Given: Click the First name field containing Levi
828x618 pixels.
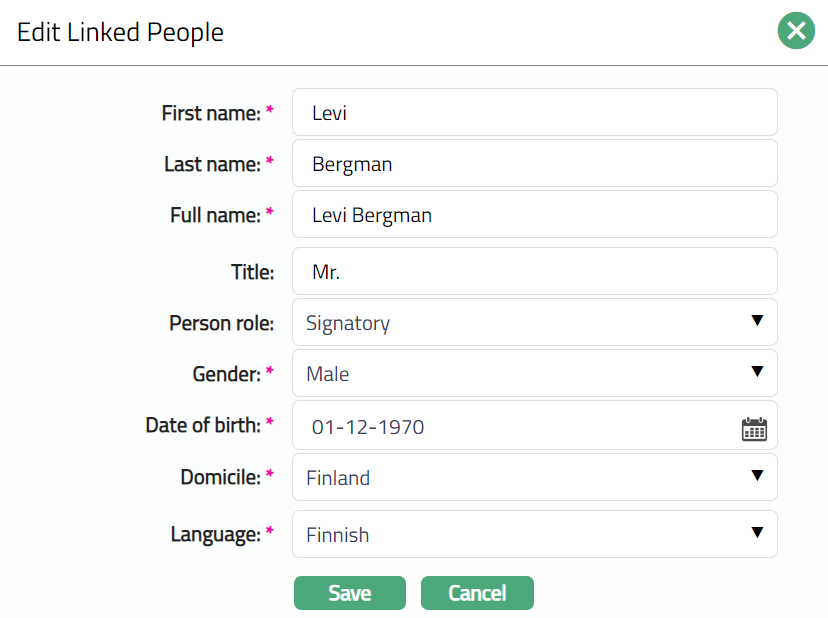Looking at the screenshot, I should tap(534, 113).
